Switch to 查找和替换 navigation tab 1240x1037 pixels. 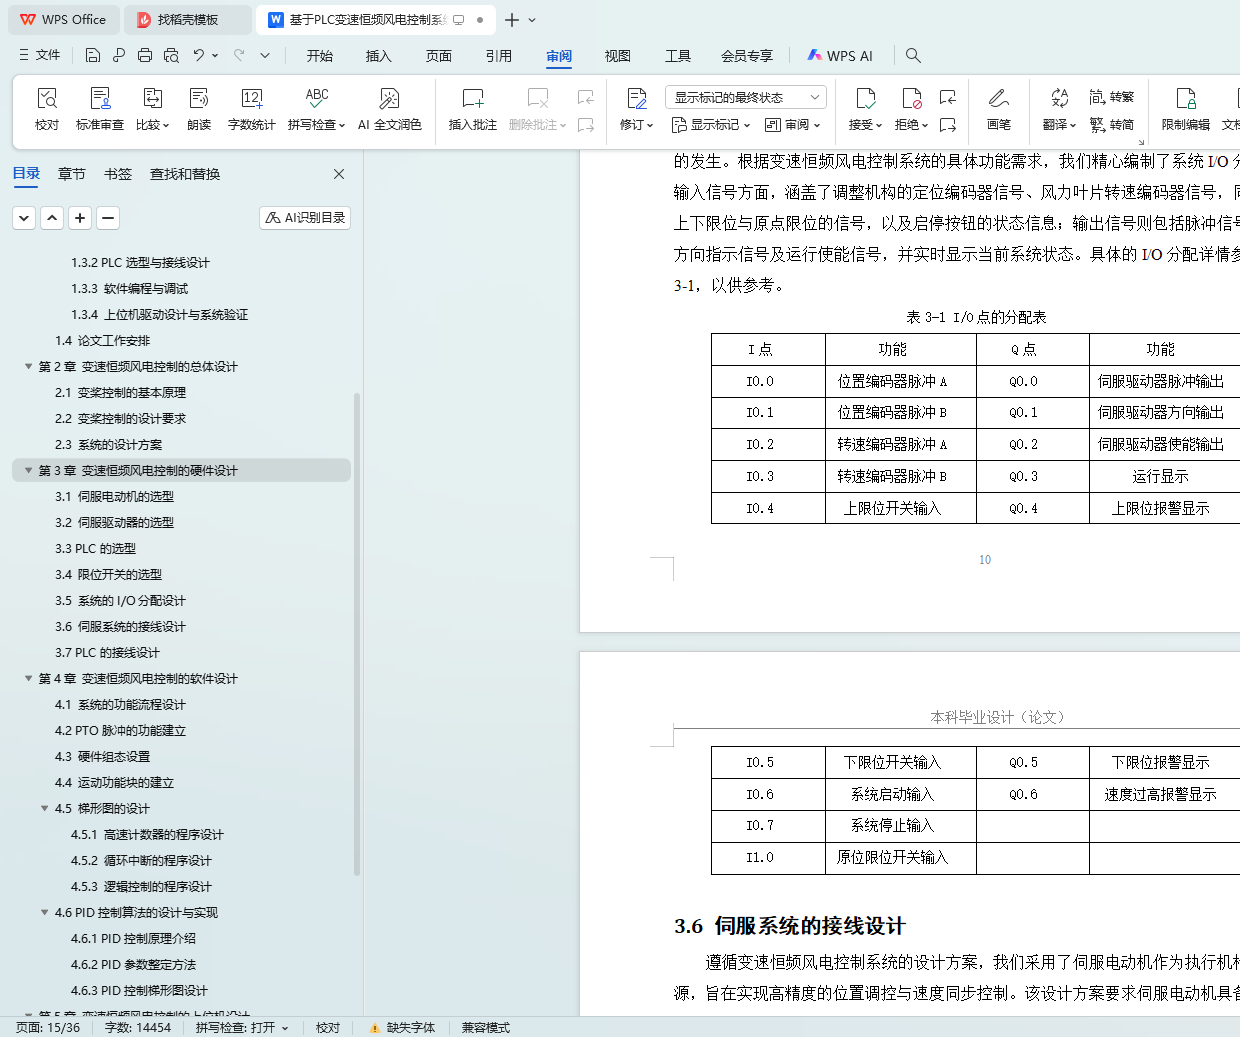(x=185, y=174)
